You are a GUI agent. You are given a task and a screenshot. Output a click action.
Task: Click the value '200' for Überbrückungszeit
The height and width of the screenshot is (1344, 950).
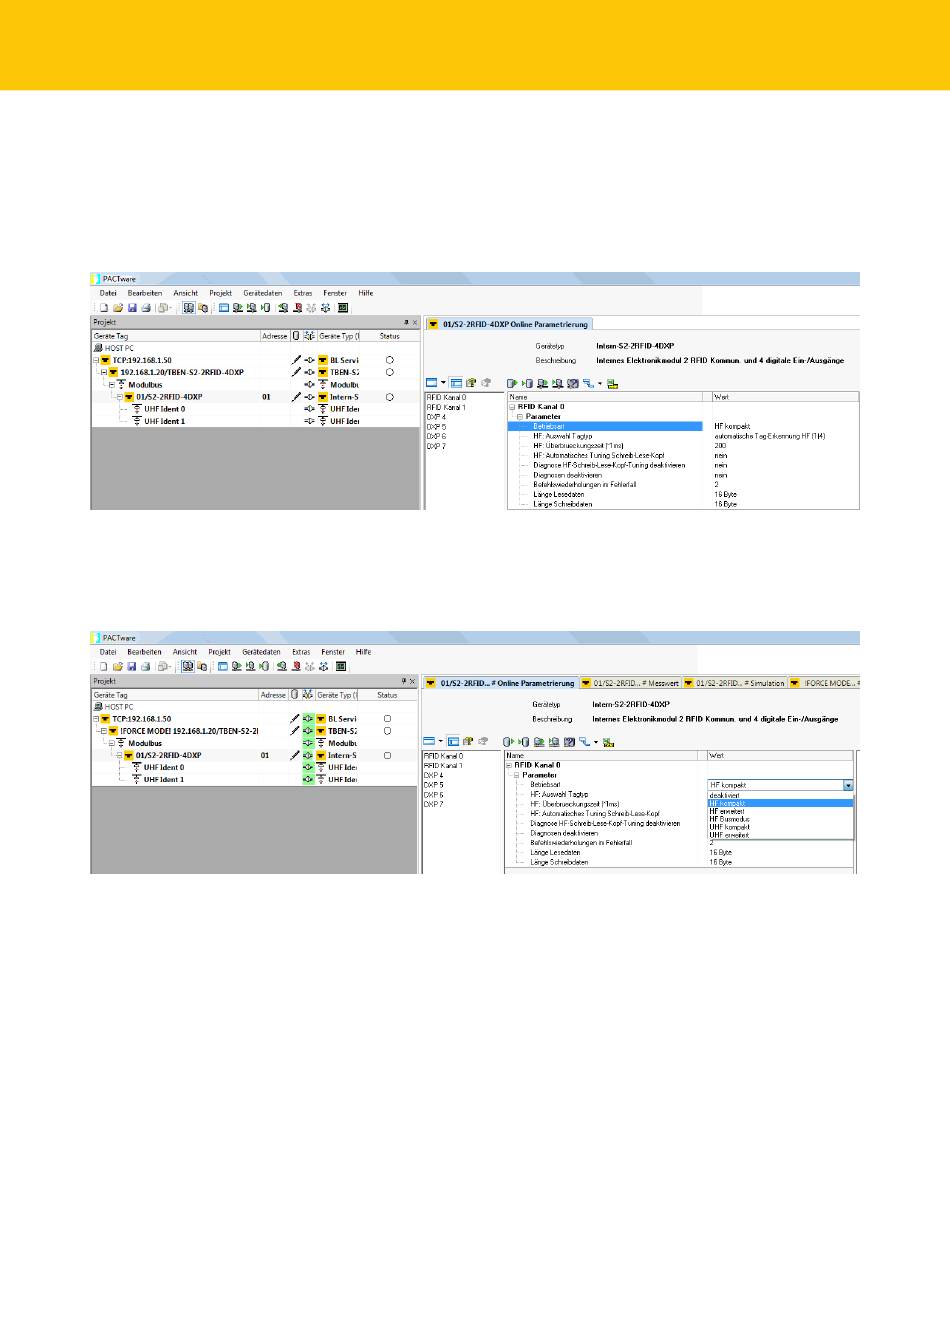tap(720, 446)
